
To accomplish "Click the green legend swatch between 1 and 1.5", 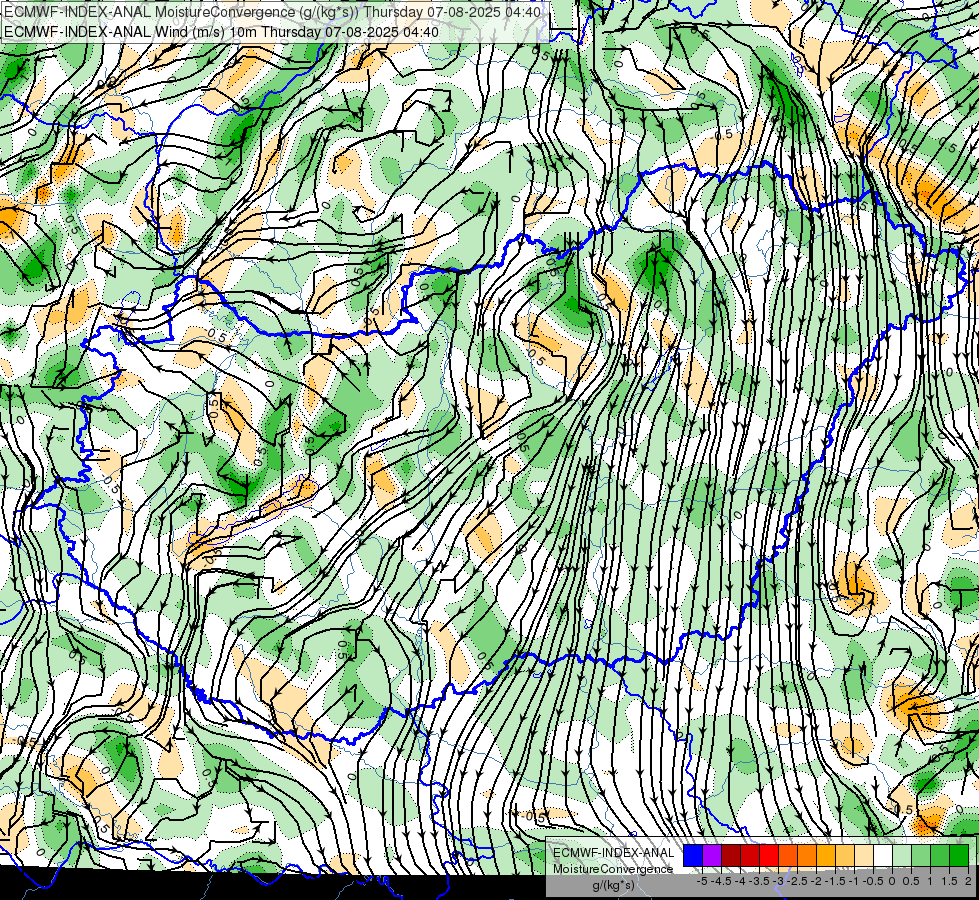I will click(x=940, y=856).
